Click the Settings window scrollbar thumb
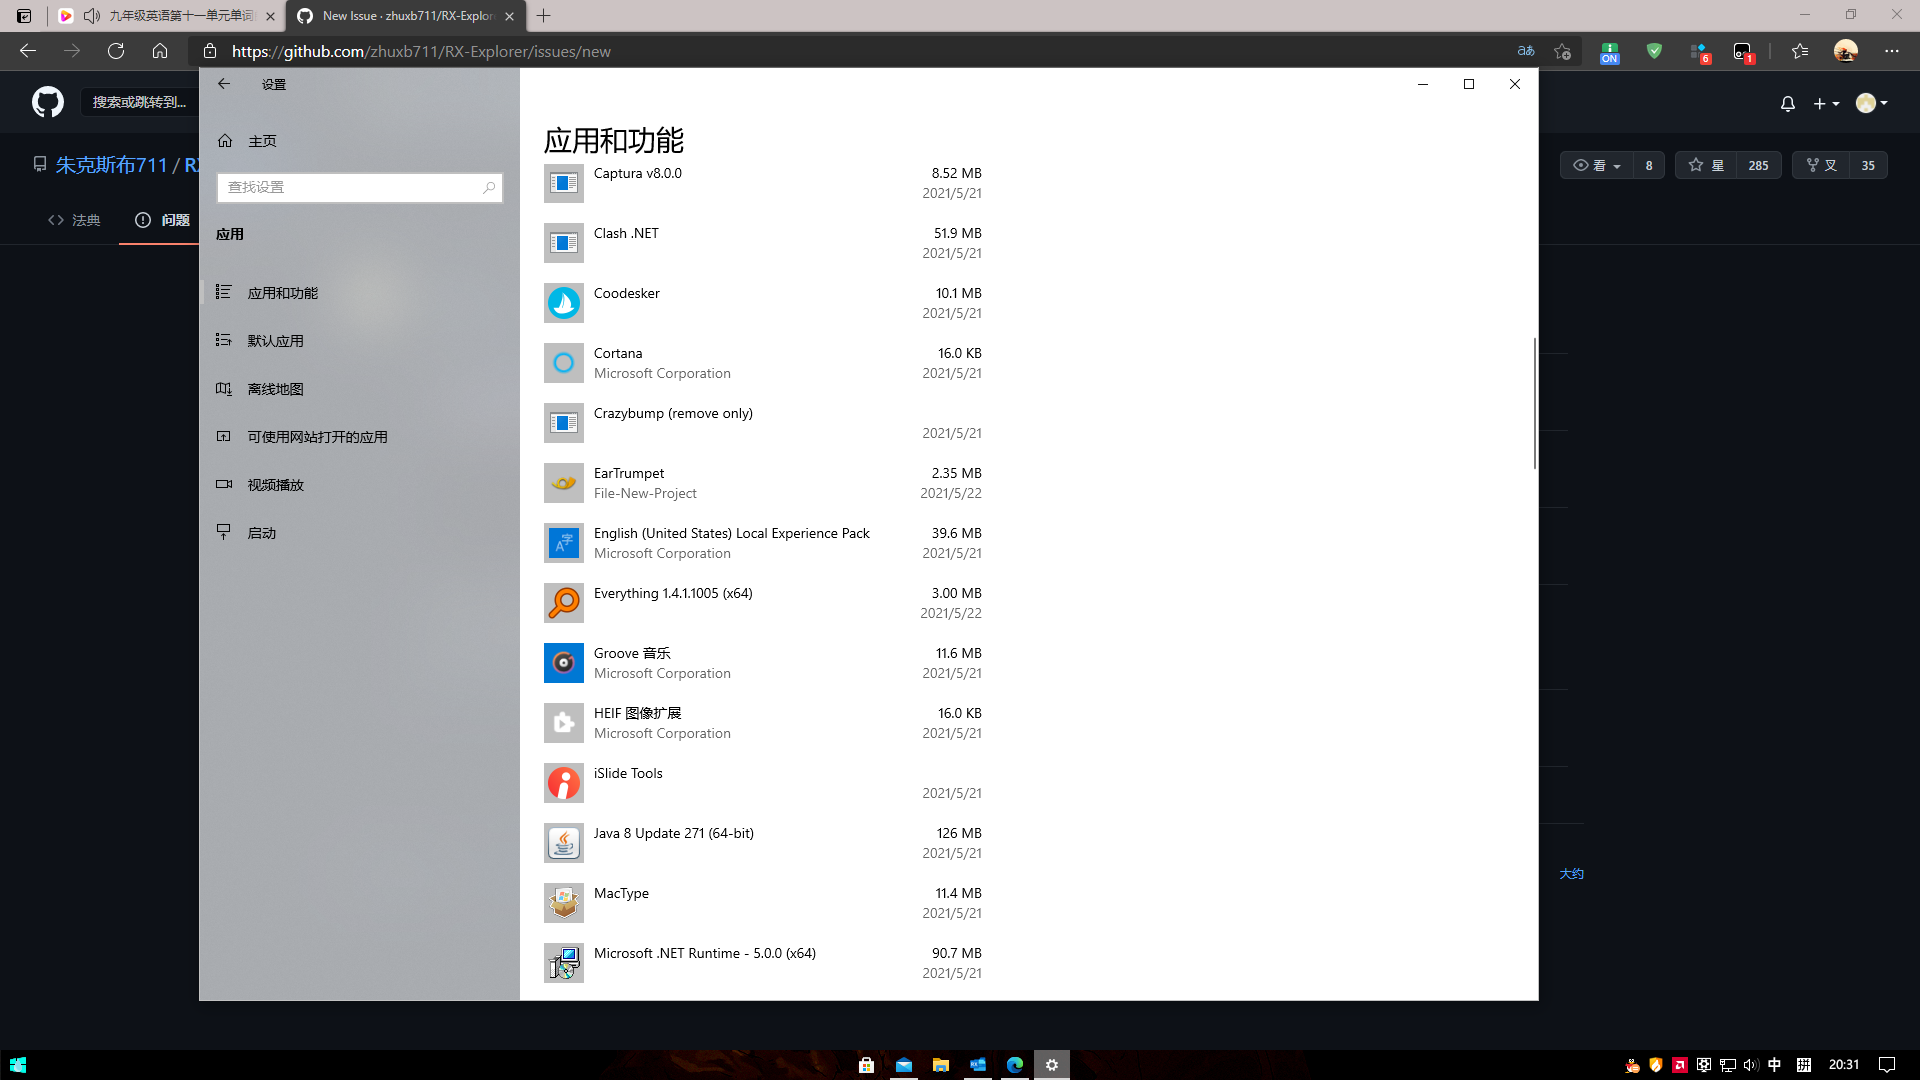The image size is (1920, 1080). 1534,403
